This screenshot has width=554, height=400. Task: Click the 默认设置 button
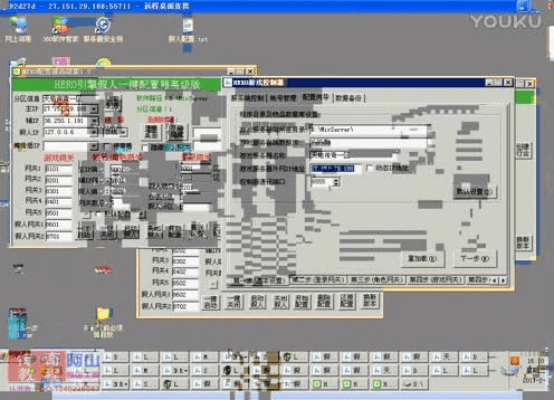tap(475, 192)
